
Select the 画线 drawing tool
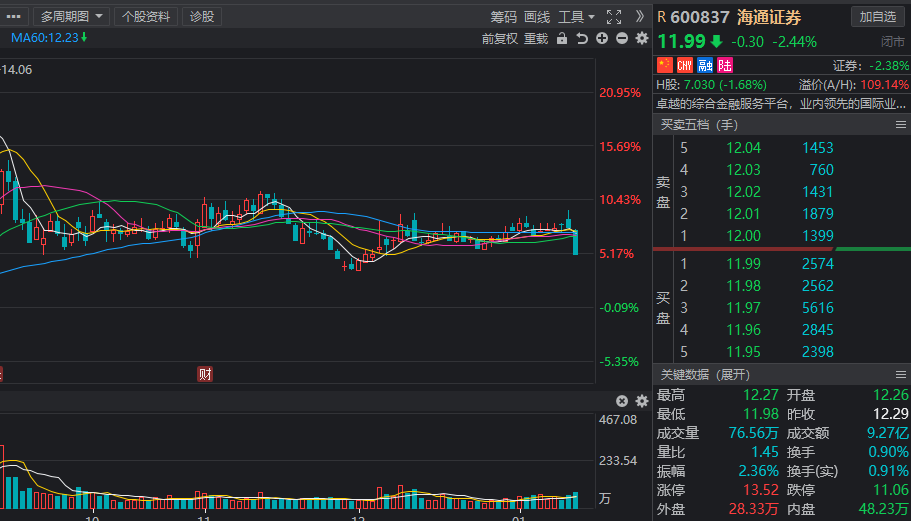537,17
